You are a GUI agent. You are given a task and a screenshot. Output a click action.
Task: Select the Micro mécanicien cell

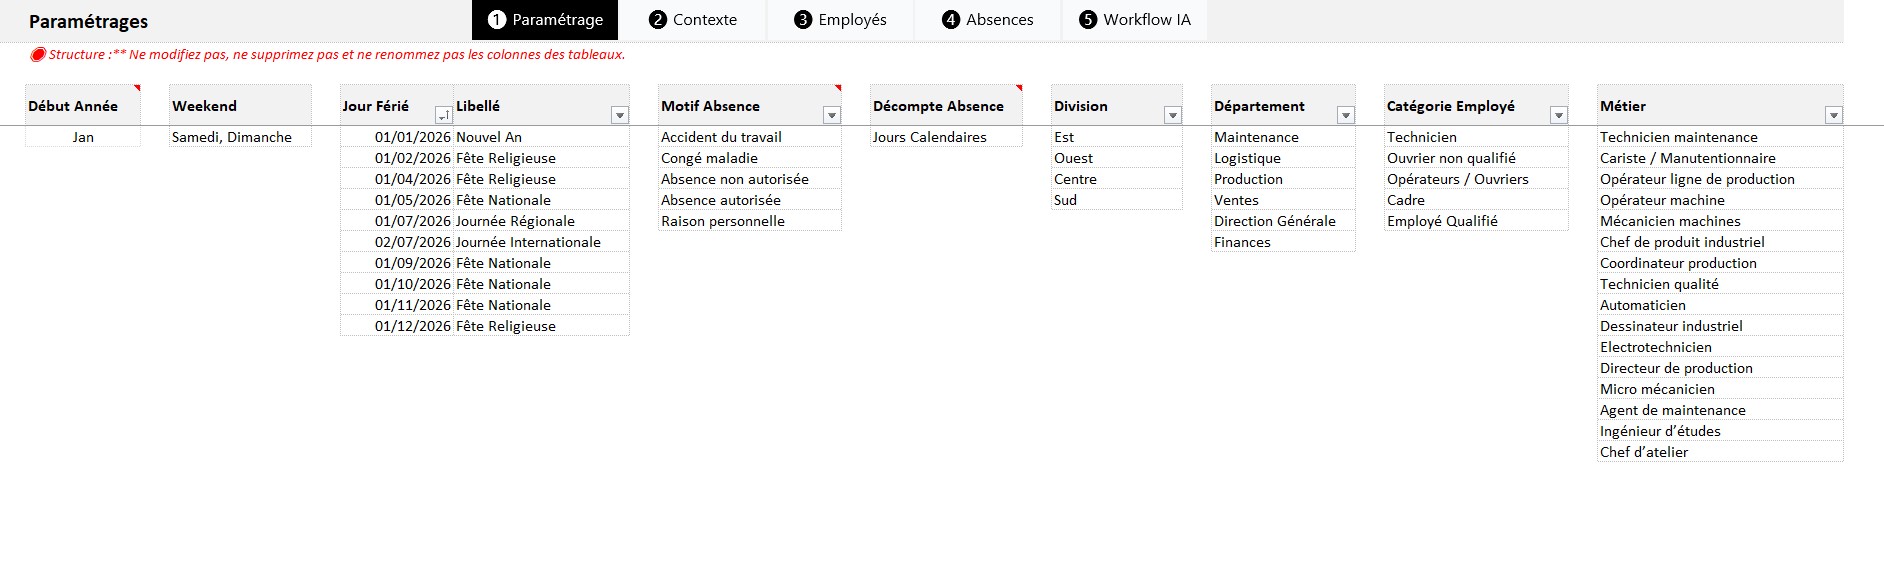click(1720, 389)
